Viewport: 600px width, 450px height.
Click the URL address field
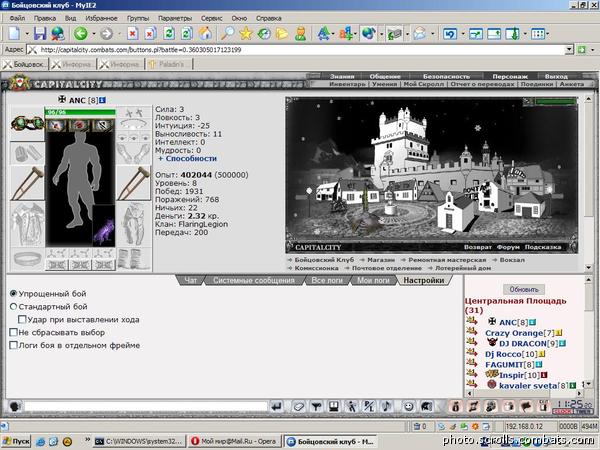302,49
